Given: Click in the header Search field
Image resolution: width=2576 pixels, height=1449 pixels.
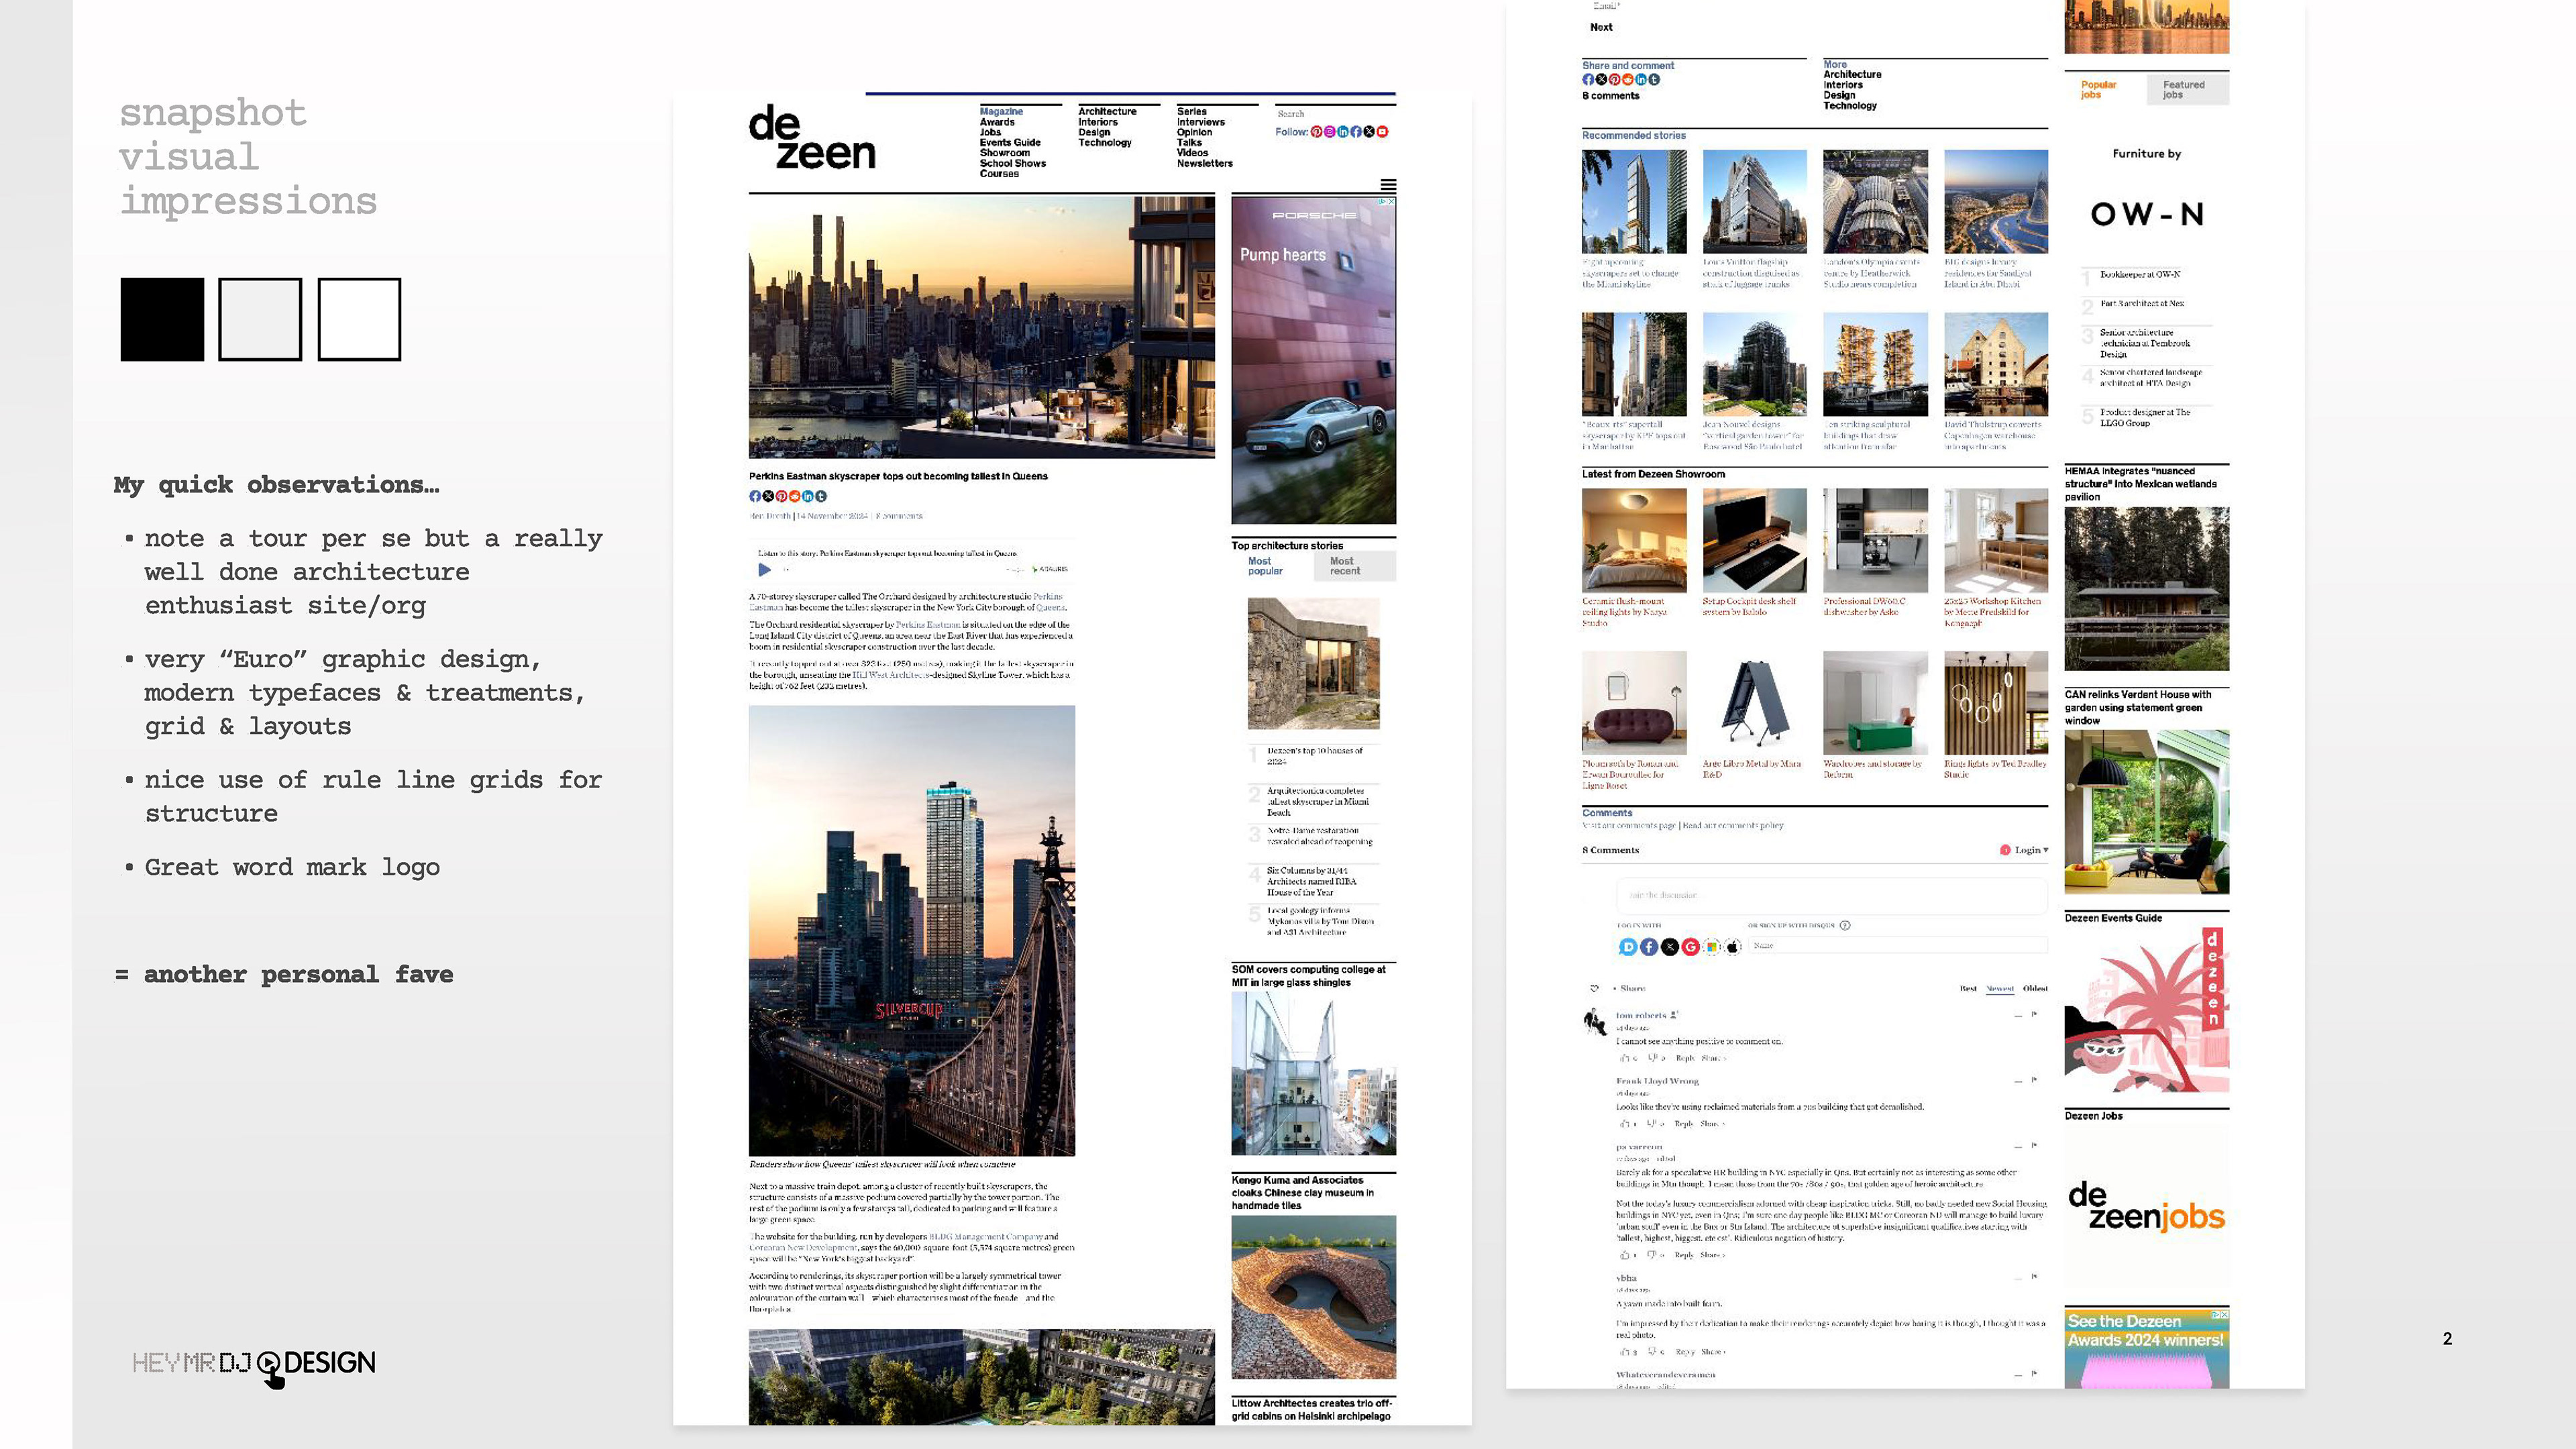Looking at the screenshot, I should coord(1334,114).
